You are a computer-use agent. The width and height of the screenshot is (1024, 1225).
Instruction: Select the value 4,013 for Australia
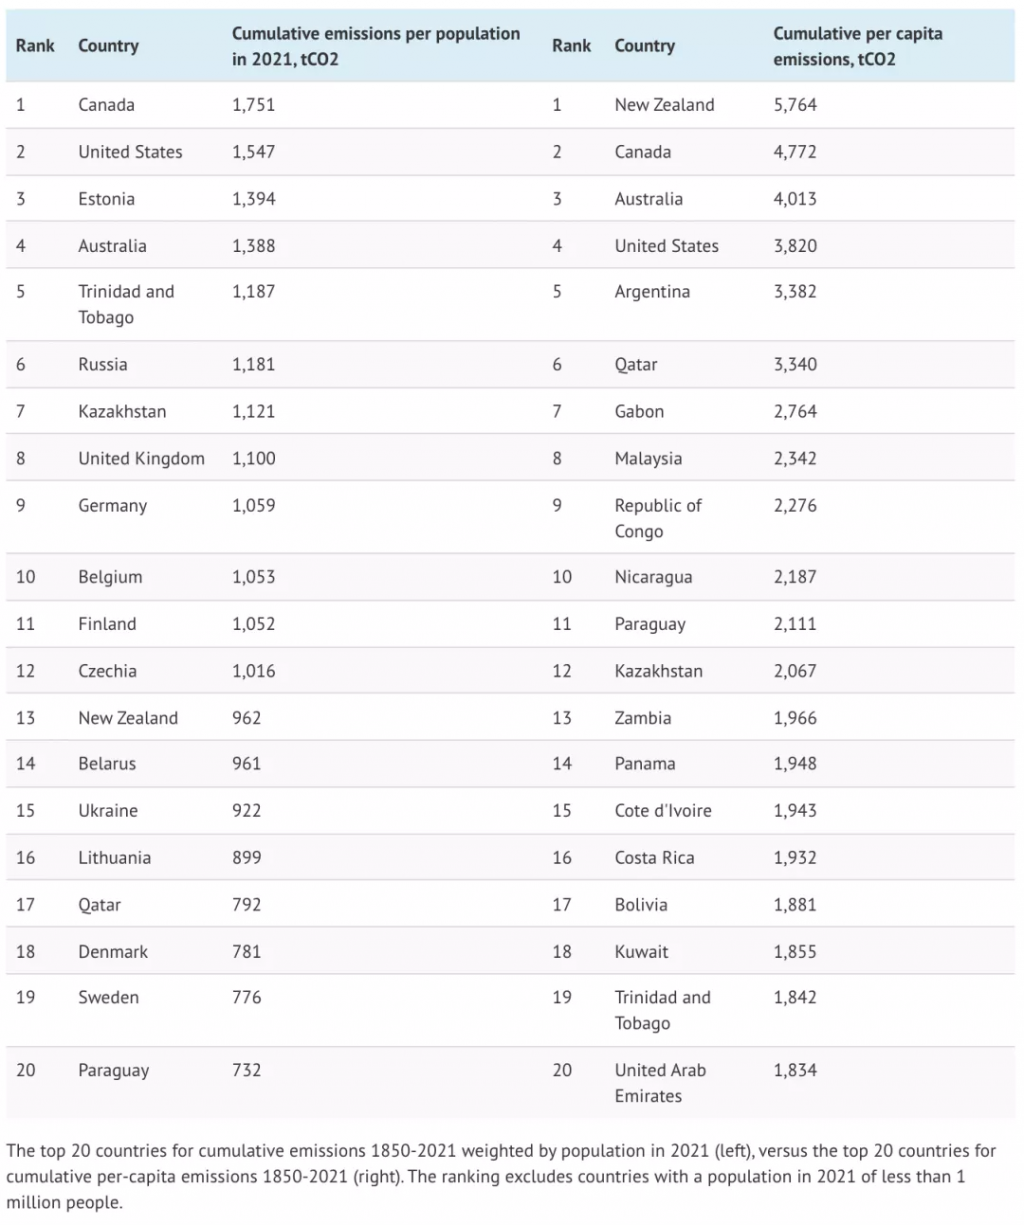[795, 199]
